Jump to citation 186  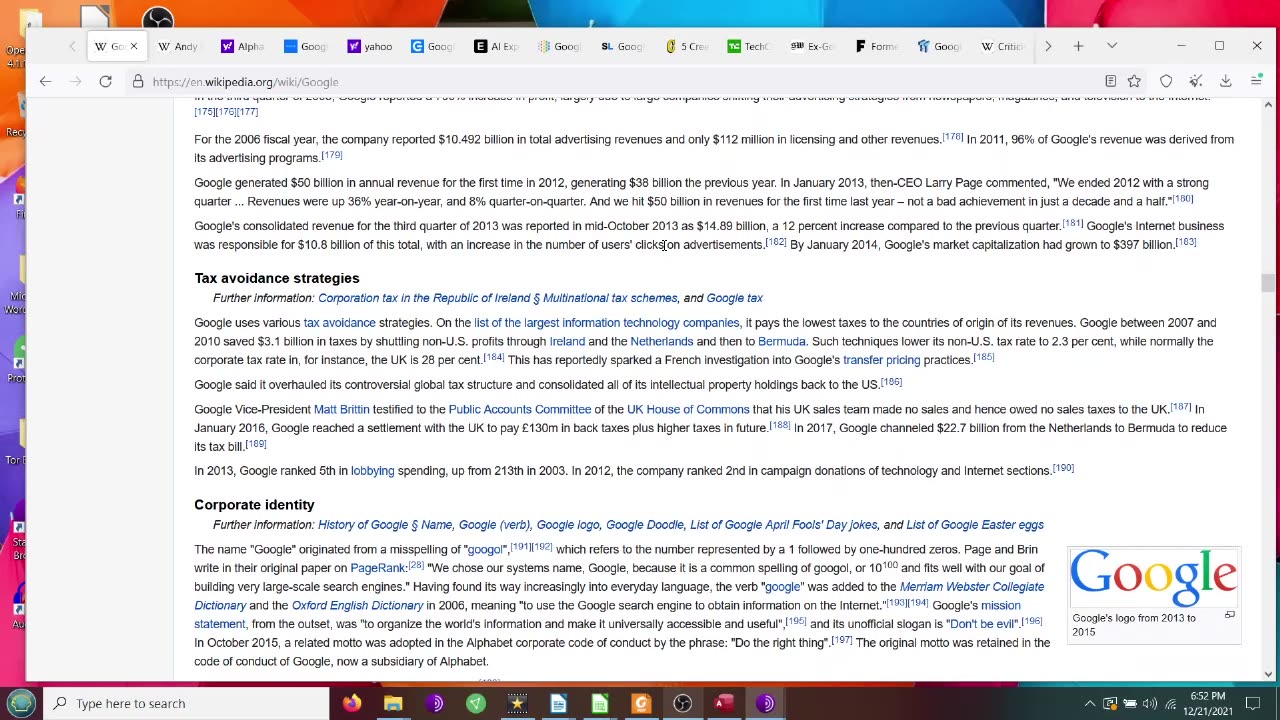891,382
